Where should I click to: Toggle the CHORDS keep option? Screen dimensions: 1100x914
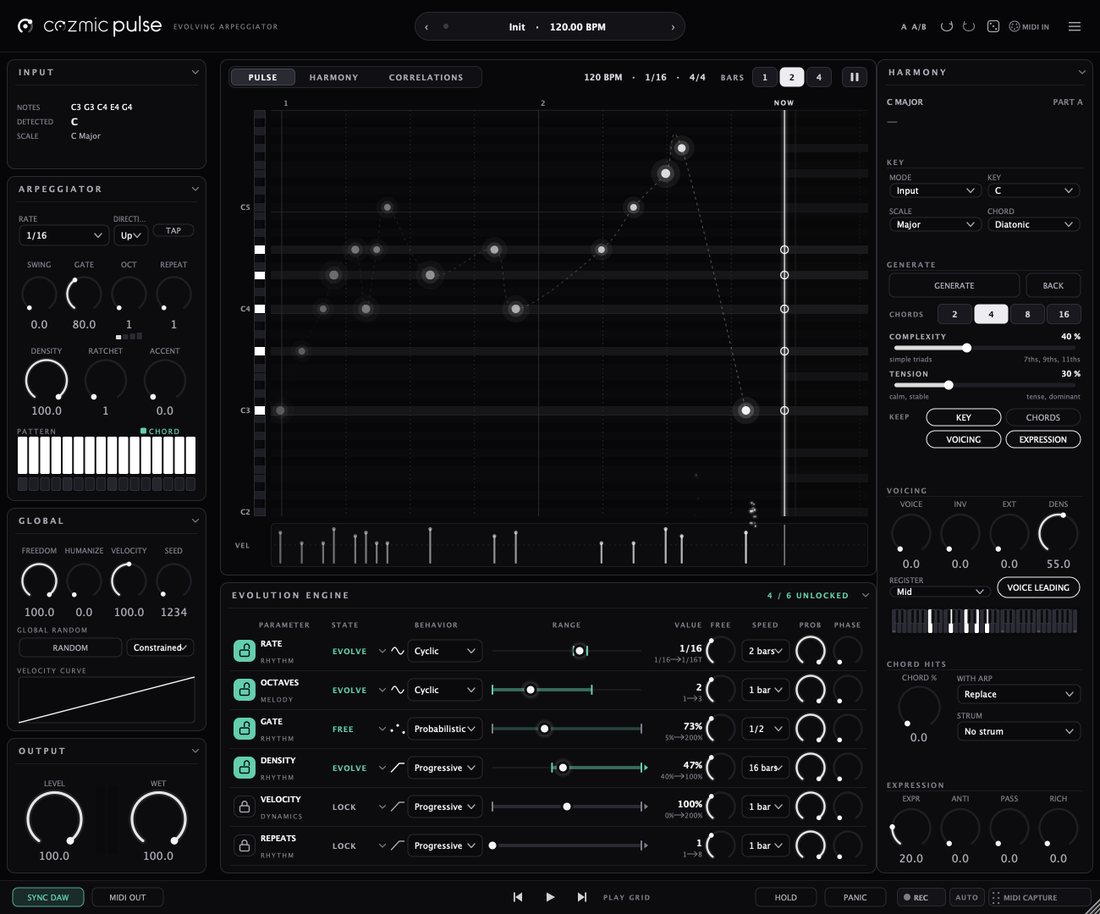[x=1043, y=417]
